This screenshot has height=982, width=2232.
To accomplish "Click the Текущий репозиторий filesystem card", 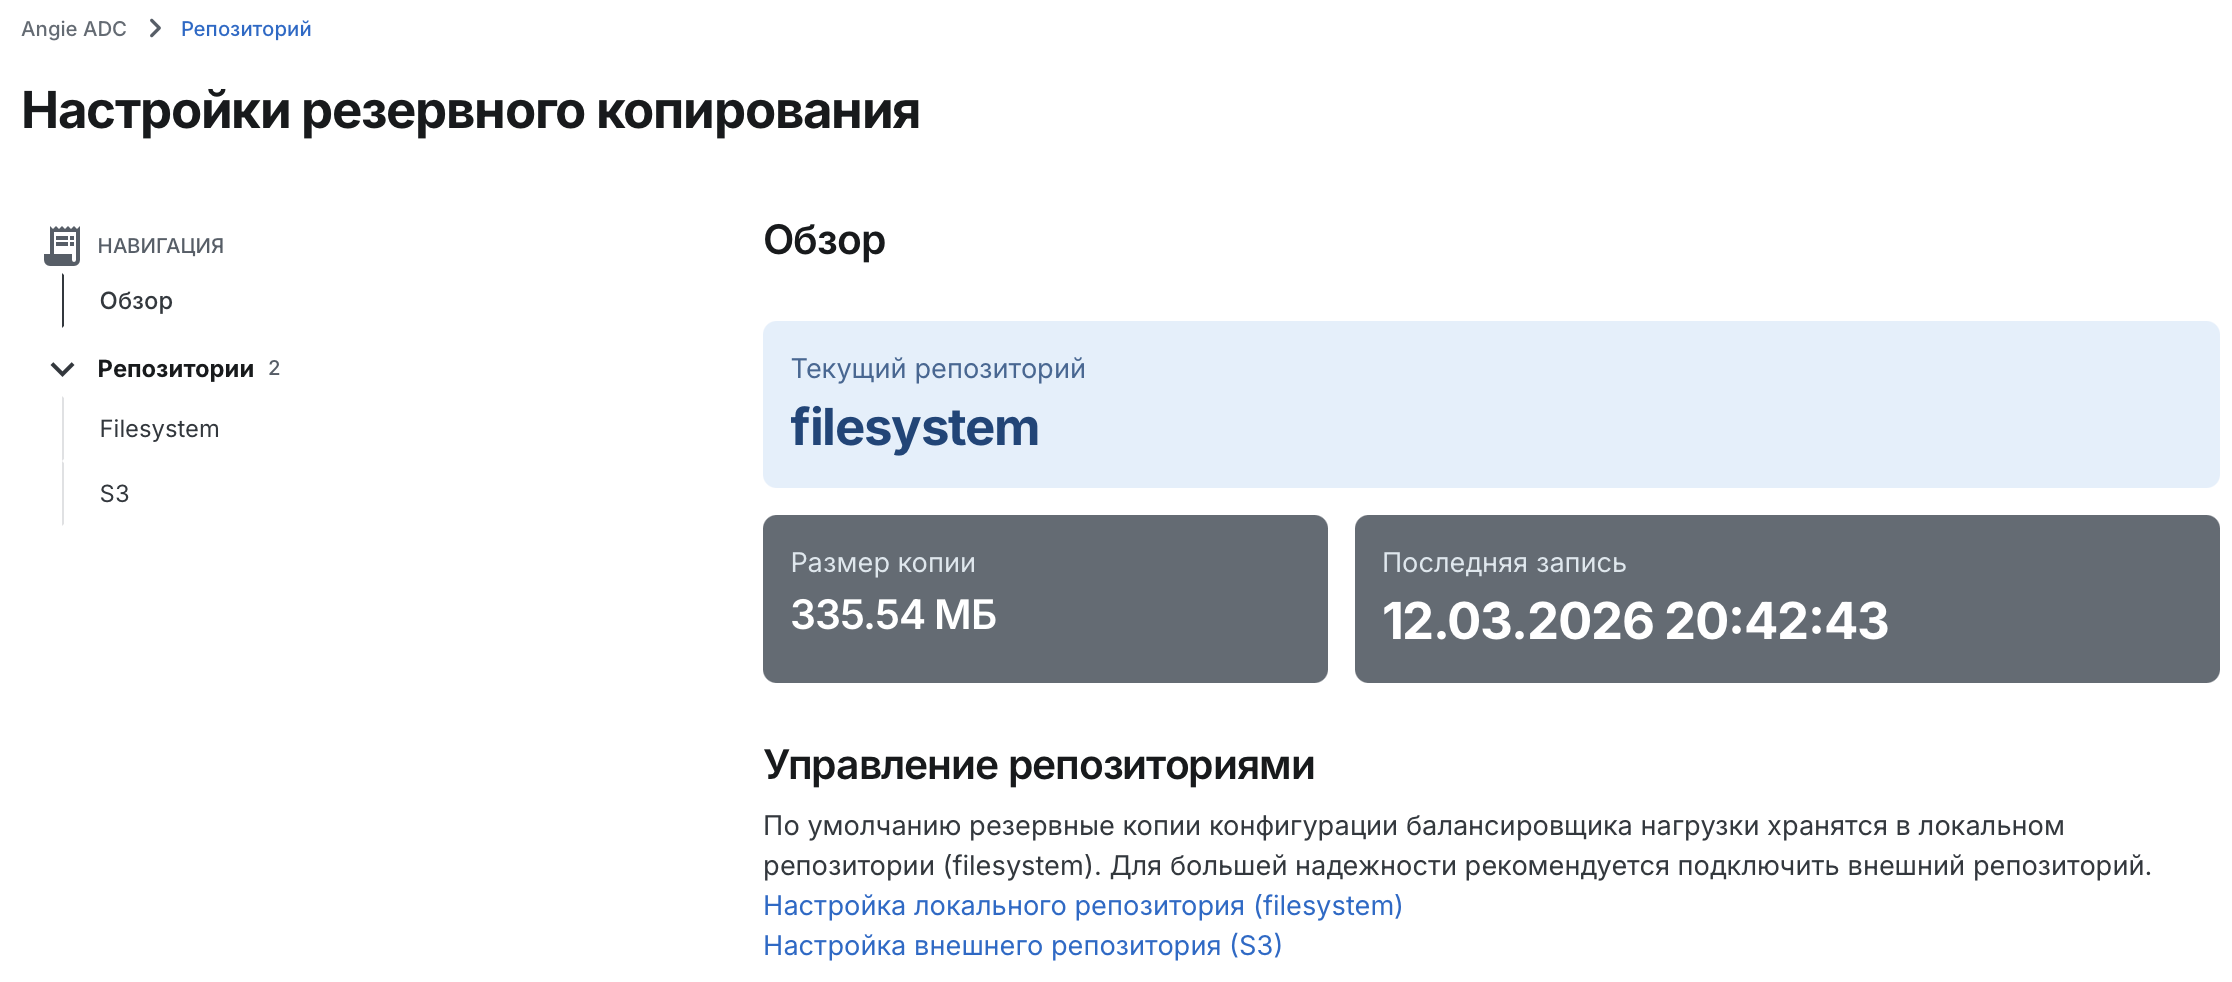I will coord(1491,405).
